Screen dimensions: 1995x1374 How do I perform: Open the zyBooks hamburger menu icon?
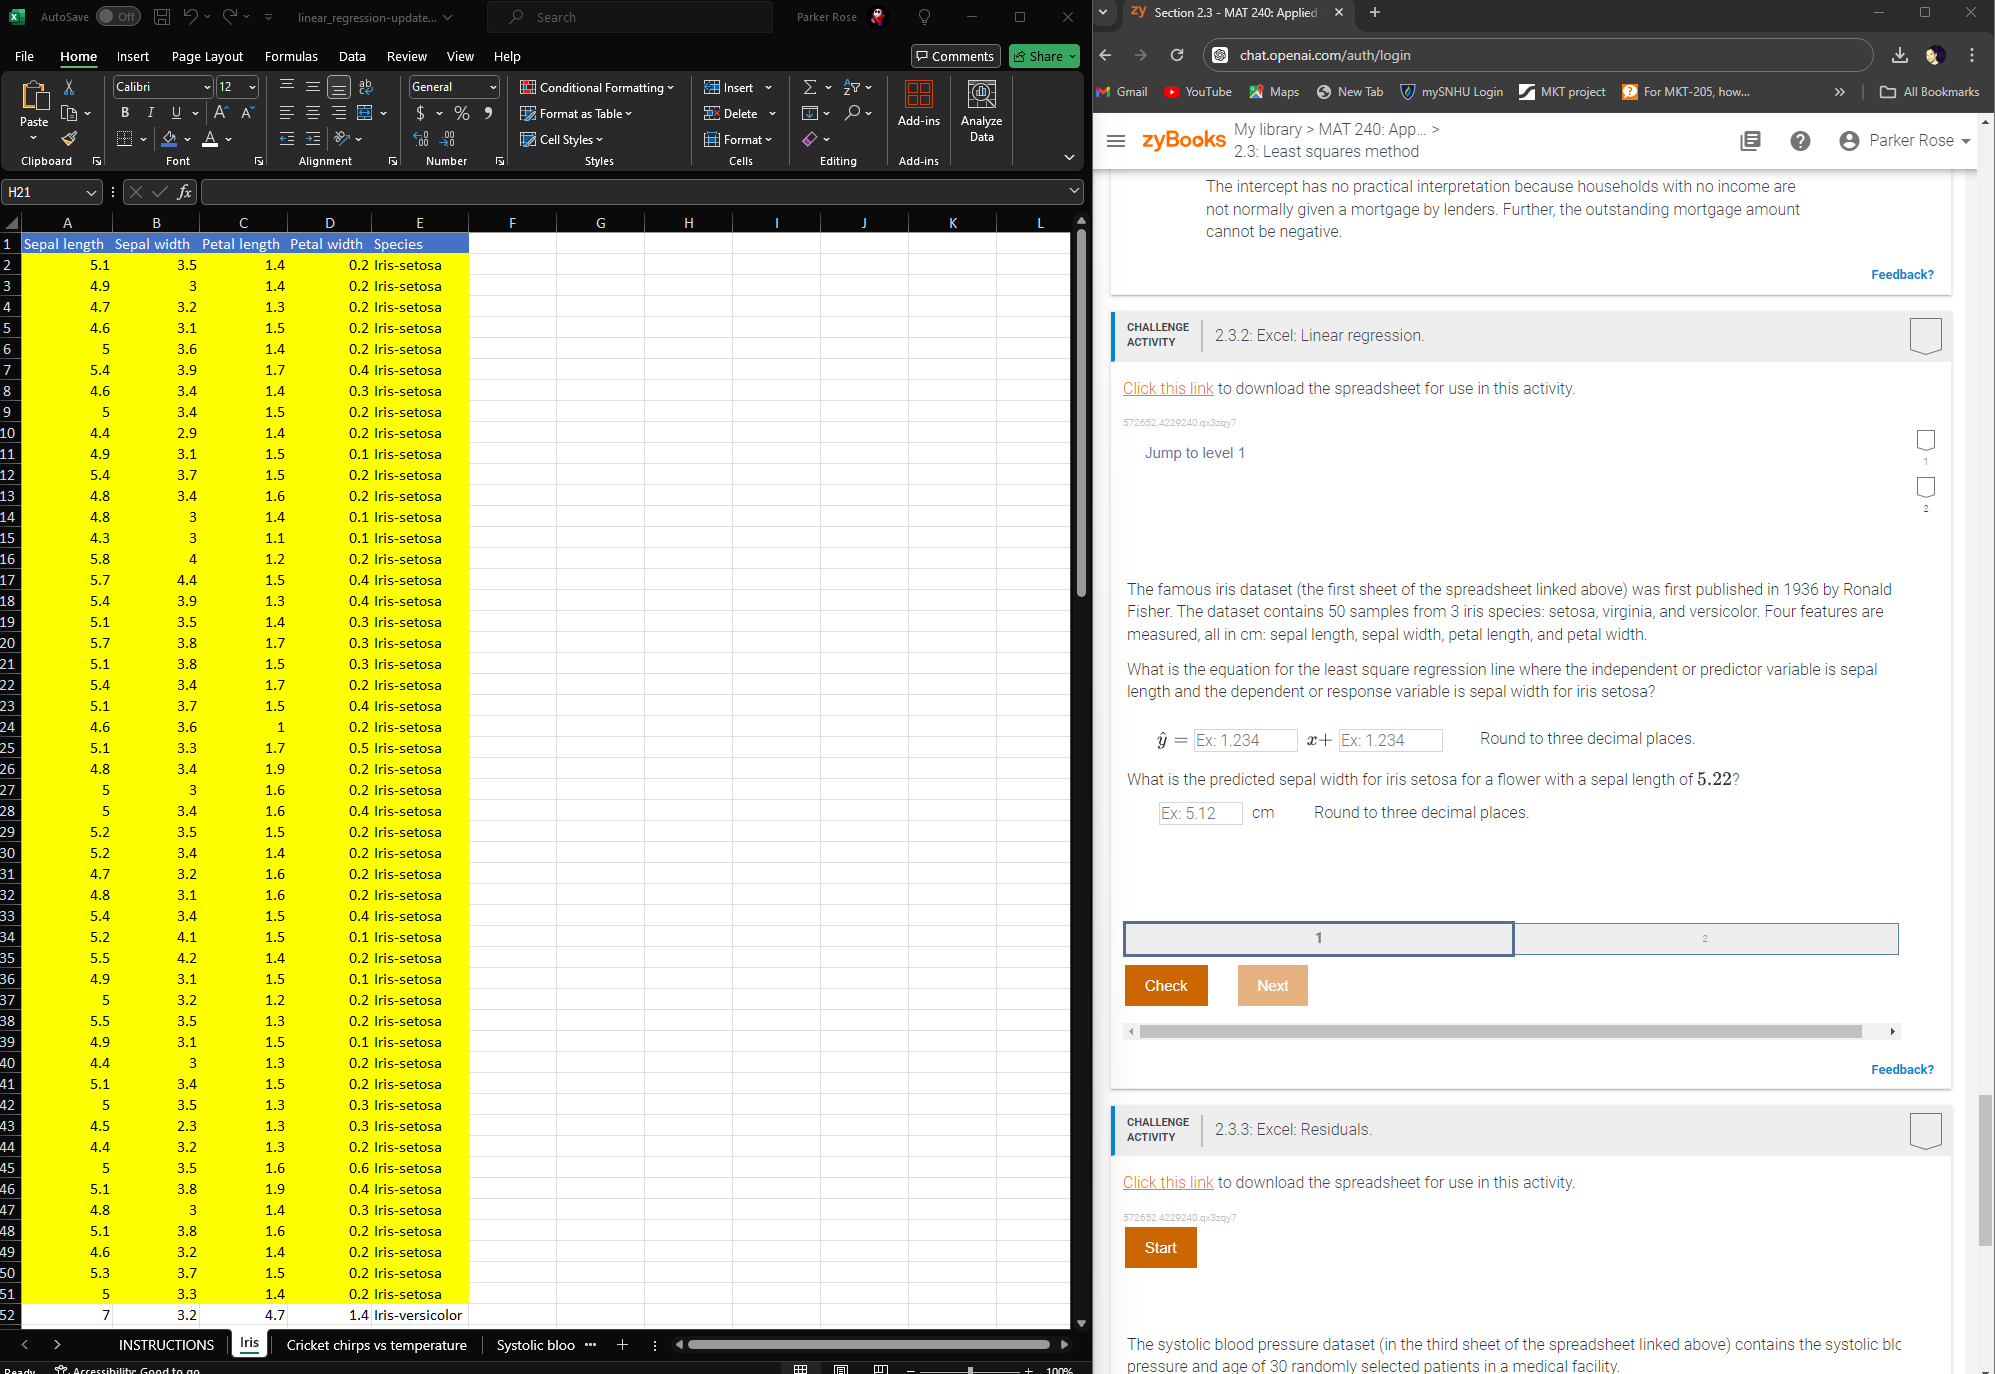[1116, 141]
